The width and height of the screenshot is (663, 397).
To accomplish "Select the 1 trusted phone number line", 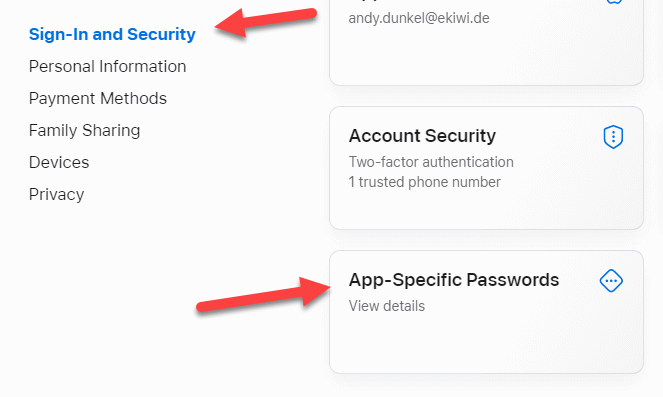I will [425, 182].
